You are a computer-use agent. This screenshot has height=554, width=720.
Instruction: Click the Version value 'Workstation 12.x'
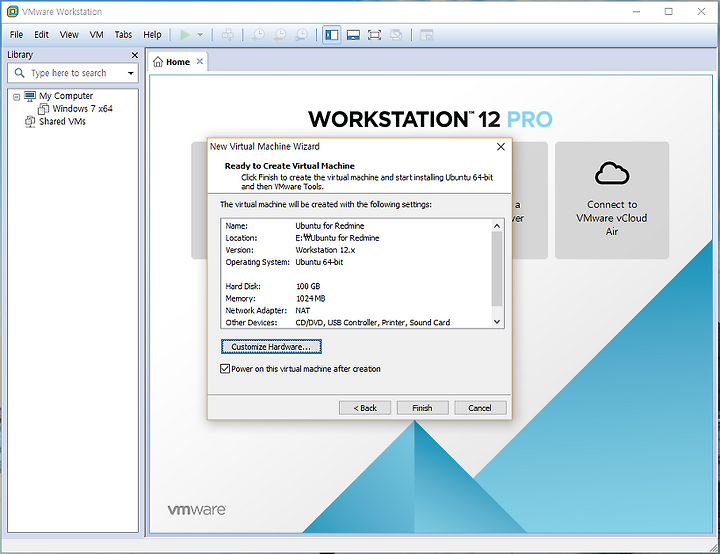click(325, 250)
